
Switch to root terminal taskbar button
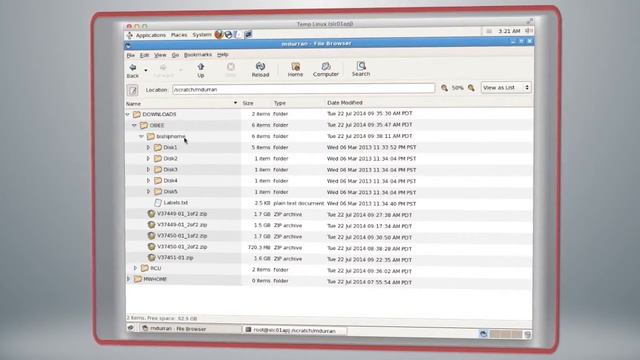[295, 330]
